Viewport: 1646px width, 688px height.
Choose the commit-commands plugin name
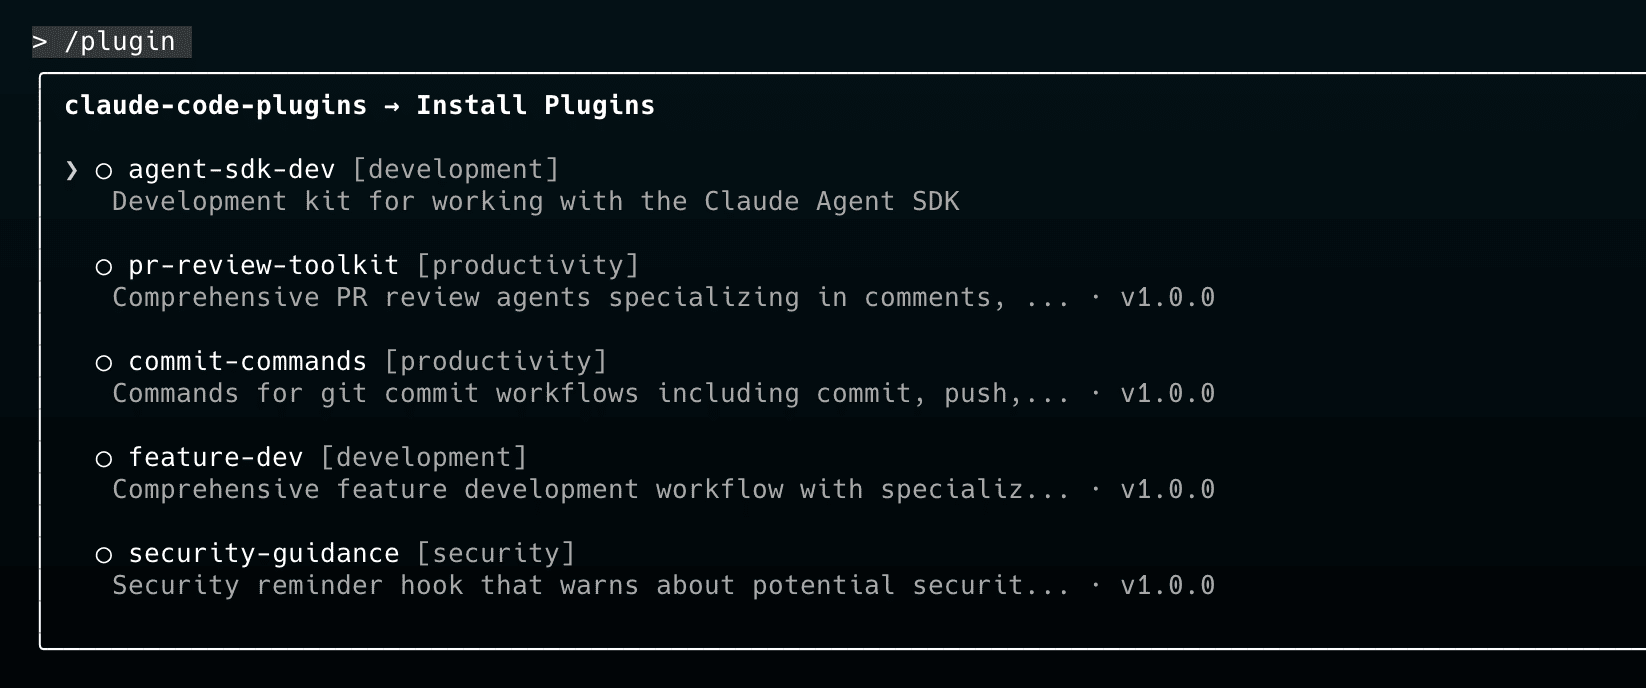(247, 362)
